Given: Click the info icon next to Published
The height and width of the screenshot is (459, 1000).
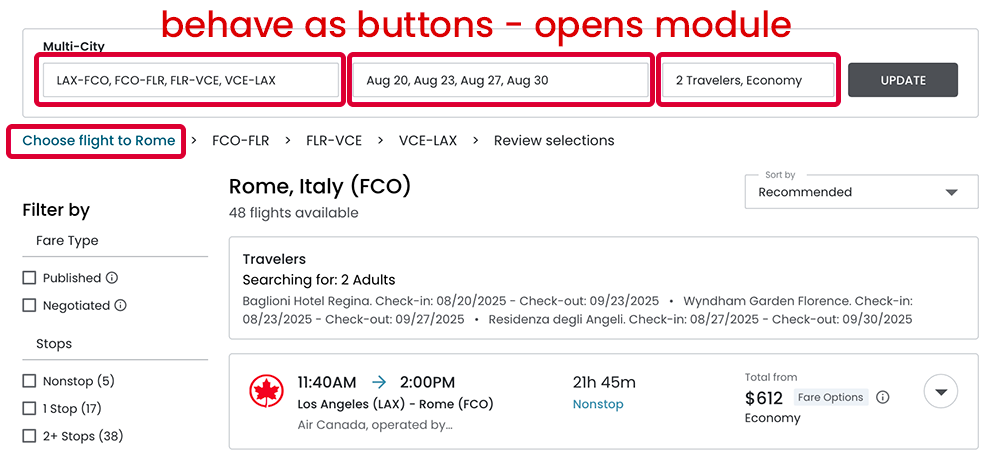Looking at the screenshot, I should (x=112, y=278).
